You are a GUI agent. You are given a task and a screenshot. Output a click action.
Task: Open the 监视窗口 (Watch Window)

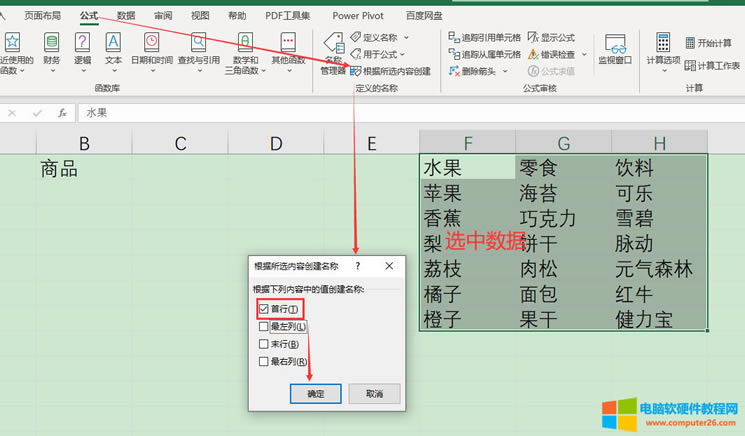click(x=615, y=48)
